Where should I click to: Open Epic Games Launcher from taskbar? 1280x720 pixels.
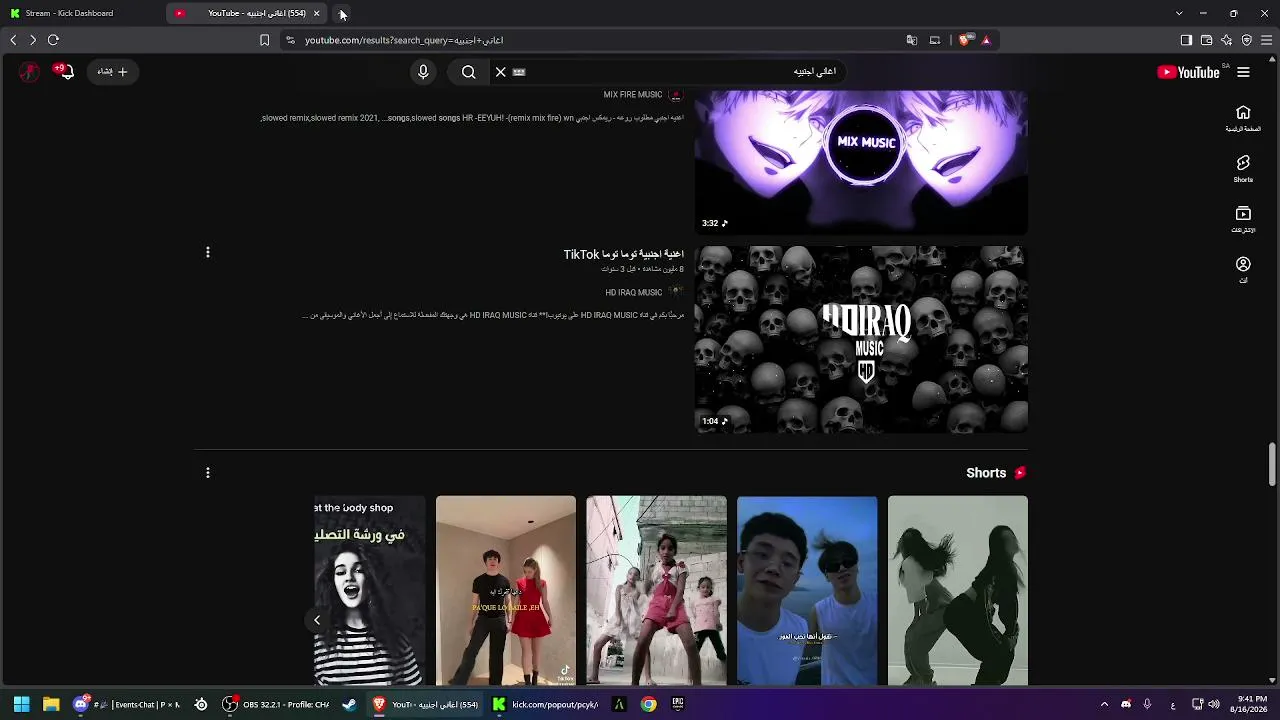point(678,704)
